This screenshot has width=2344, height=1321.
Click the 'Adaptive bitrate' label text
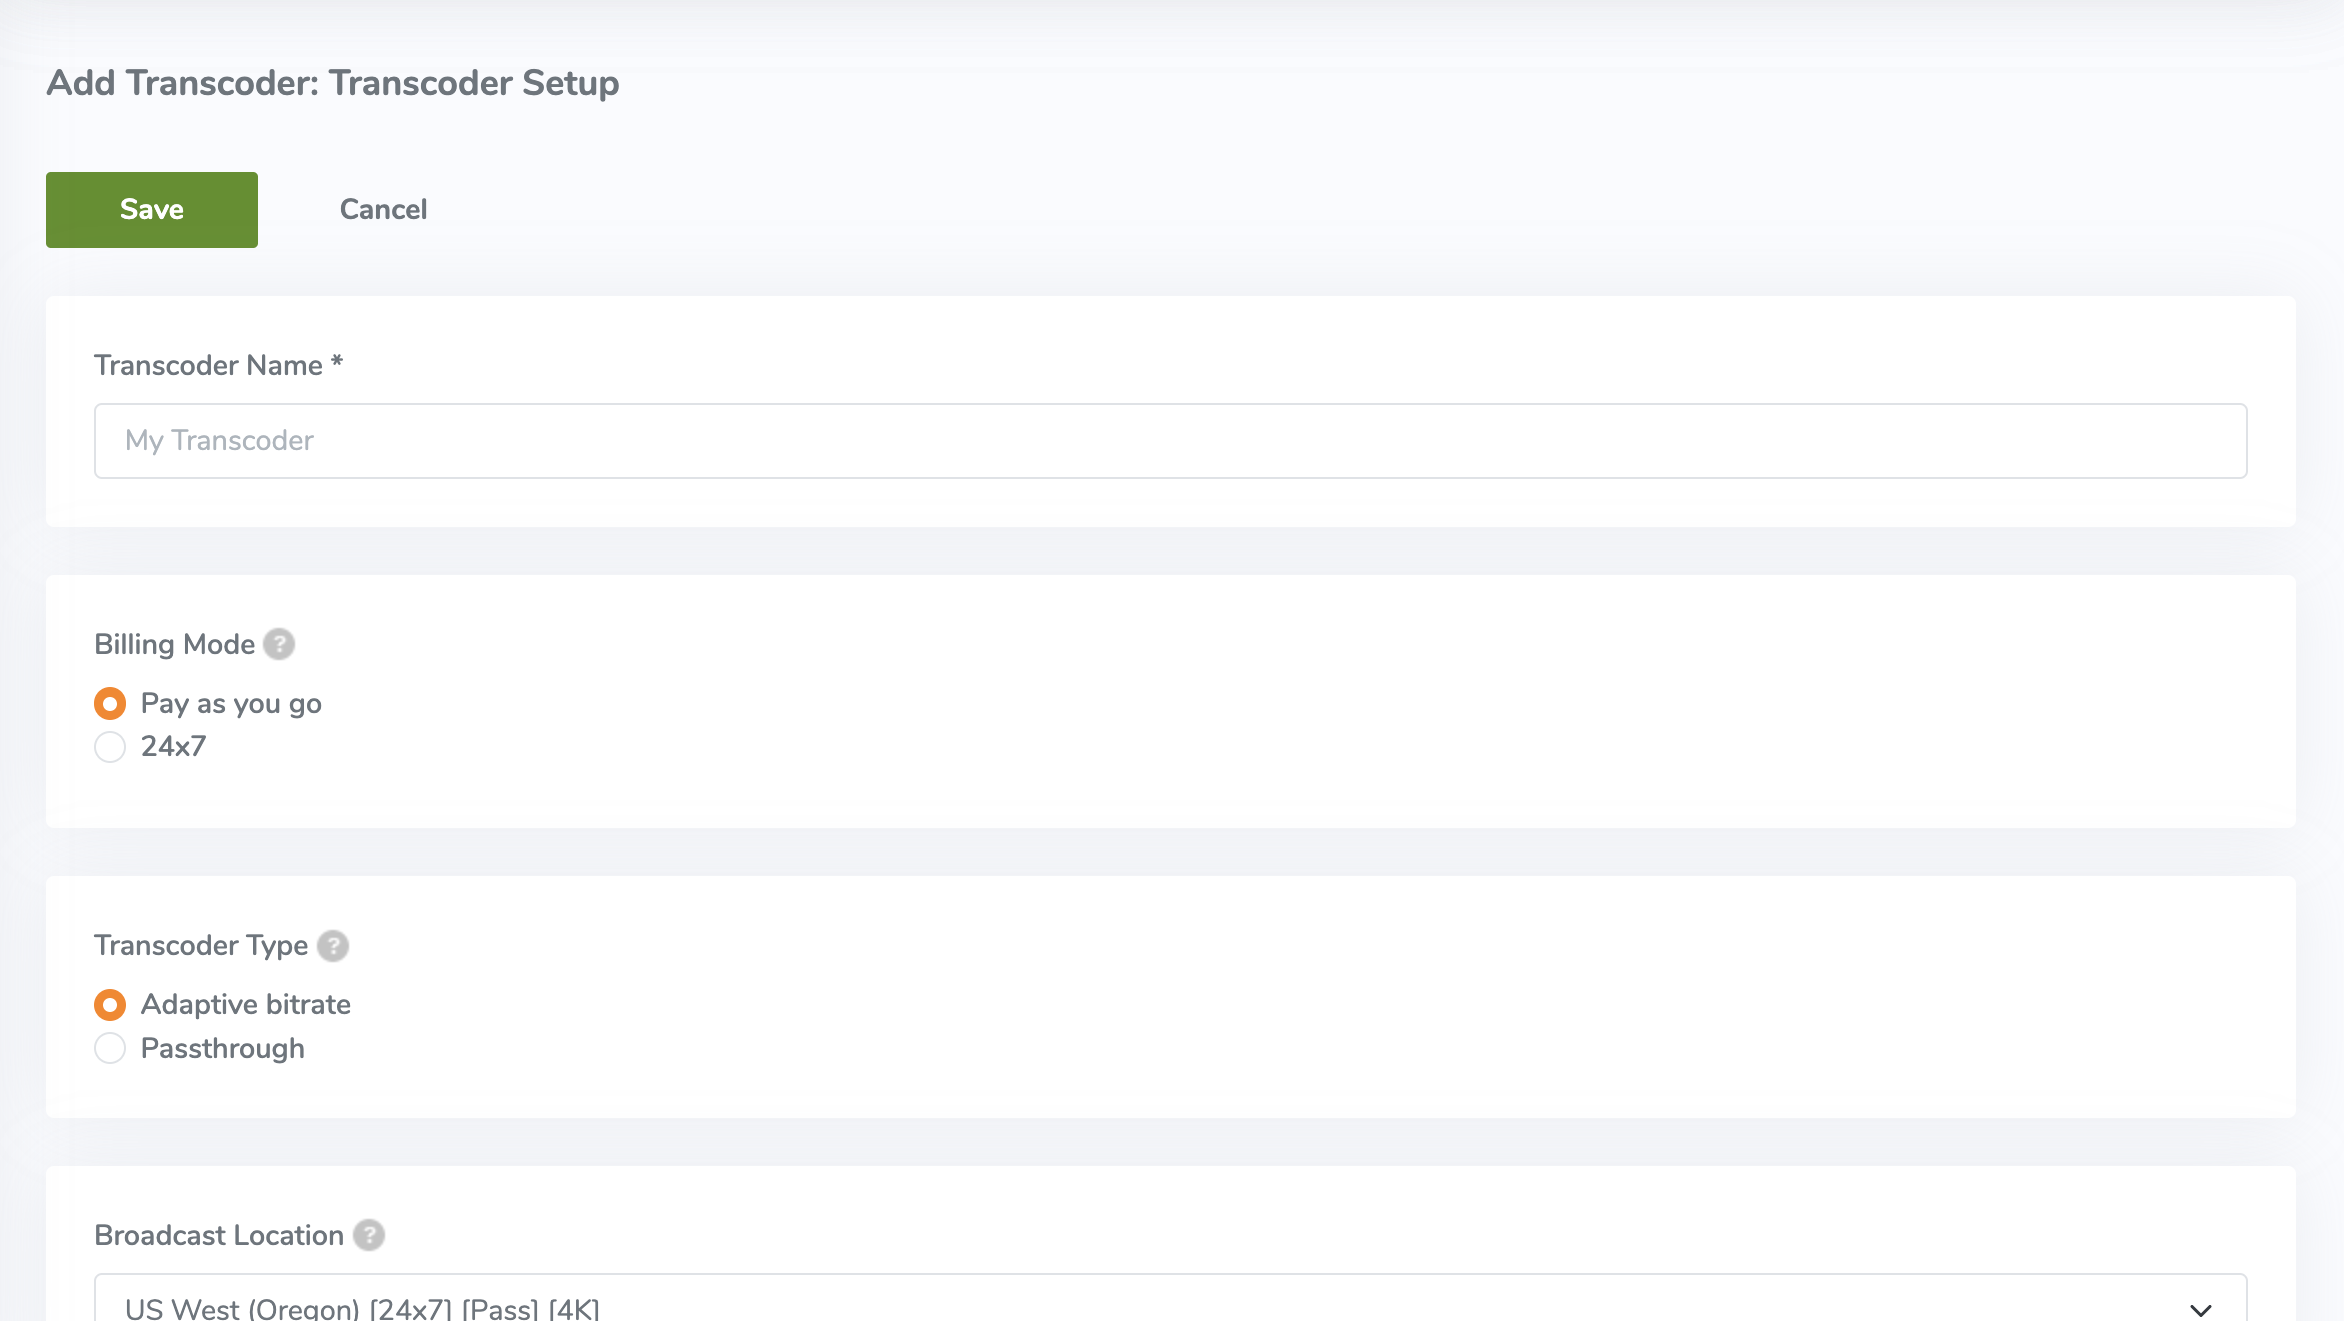coord(246,1005)
